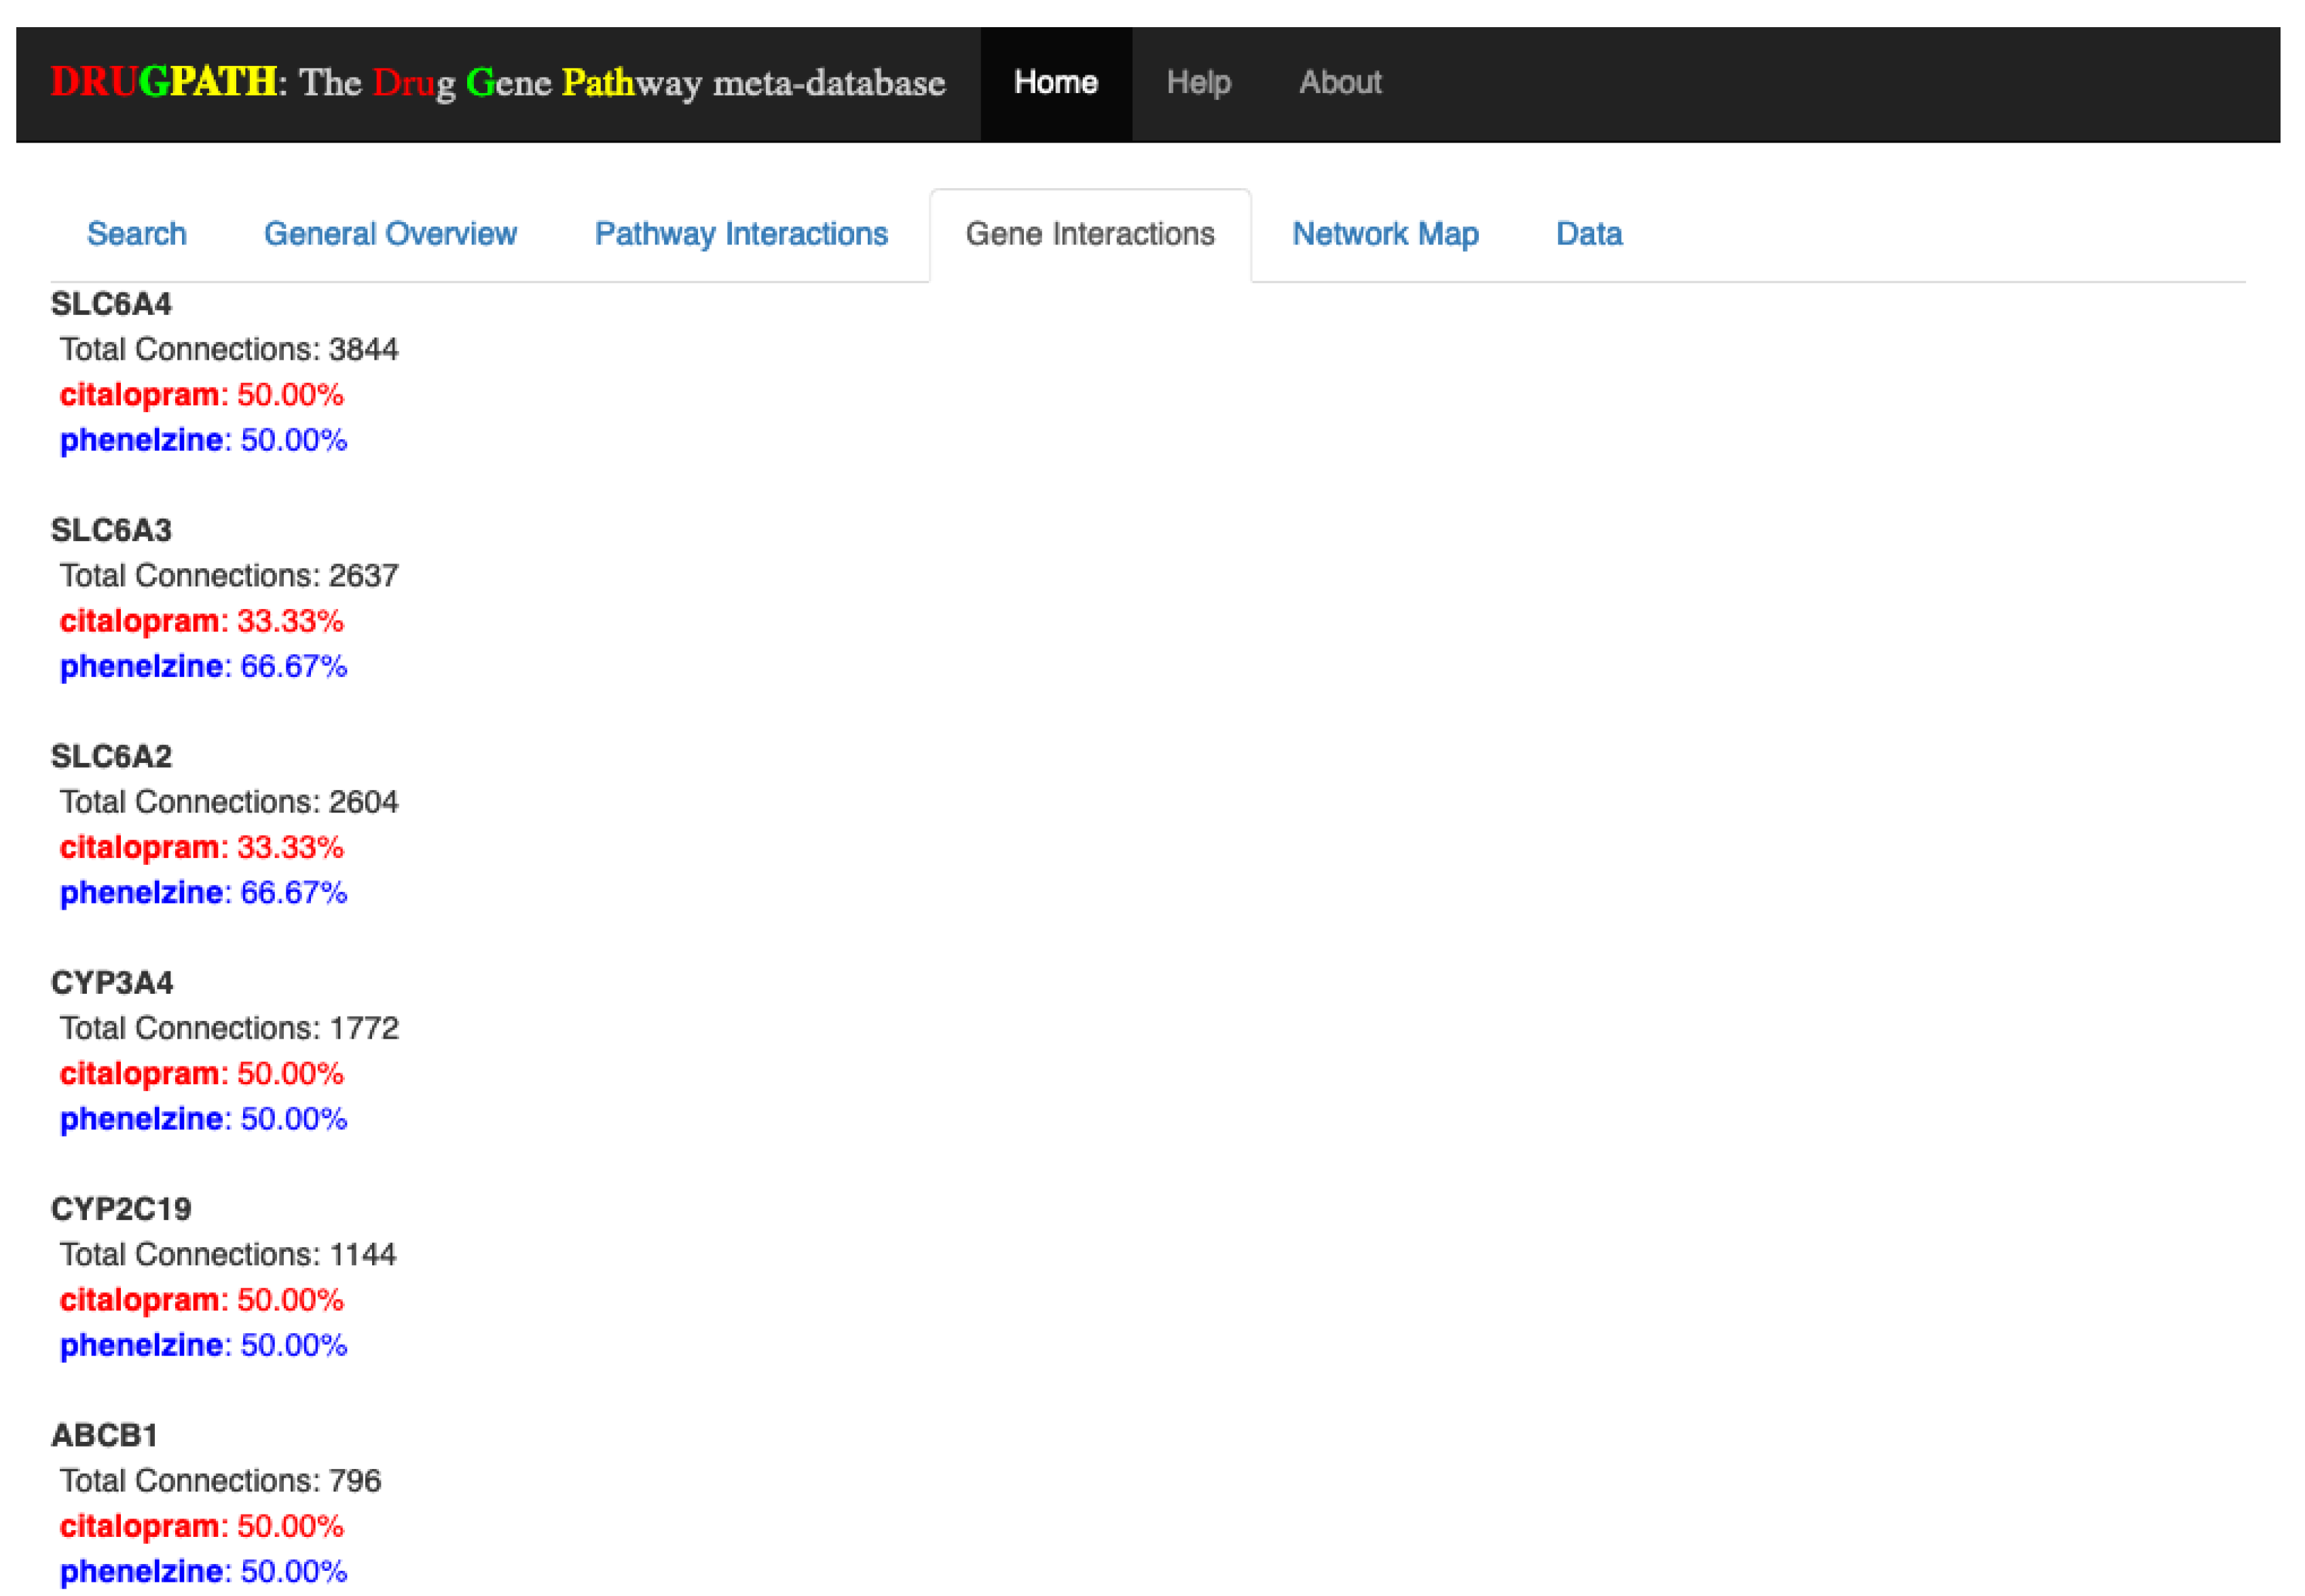
Task: Click phenelzine 66.67% under SLC6A3
Action: tap(203, 666)
